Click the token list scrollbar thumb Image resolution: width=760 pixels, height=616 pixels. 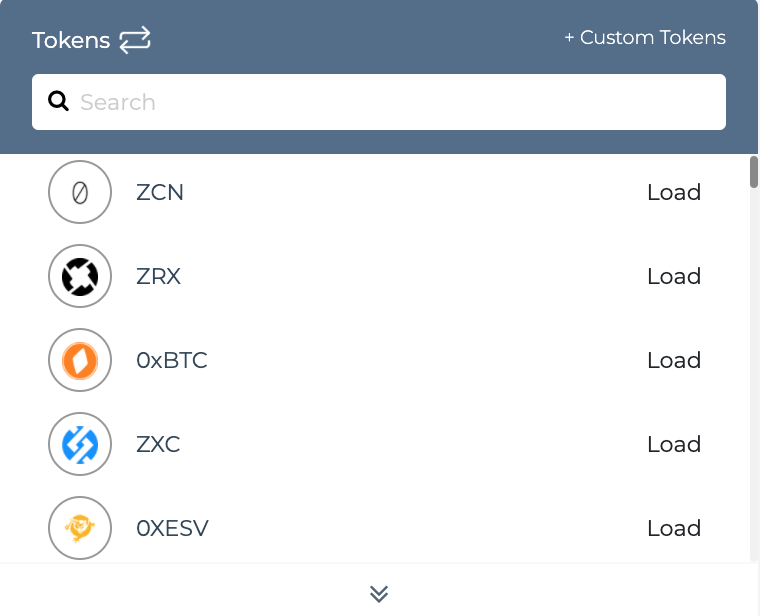[754, 172]
